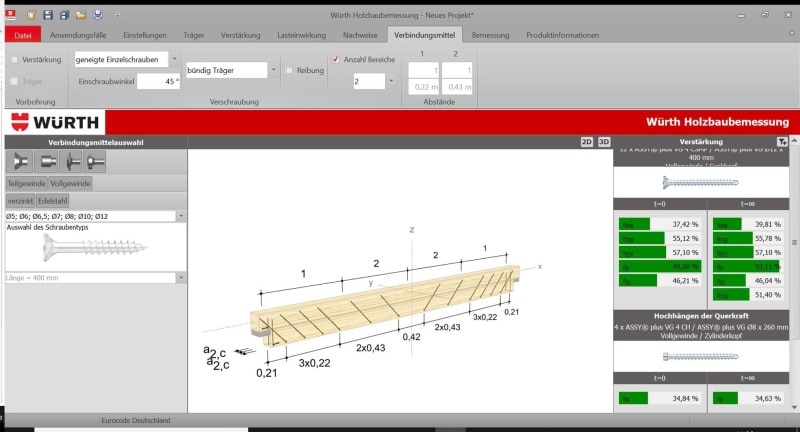Open the Anzahl Bereiche count dropdown
The height and width of the screenshot is (432, 800).
tap(391, 81)
